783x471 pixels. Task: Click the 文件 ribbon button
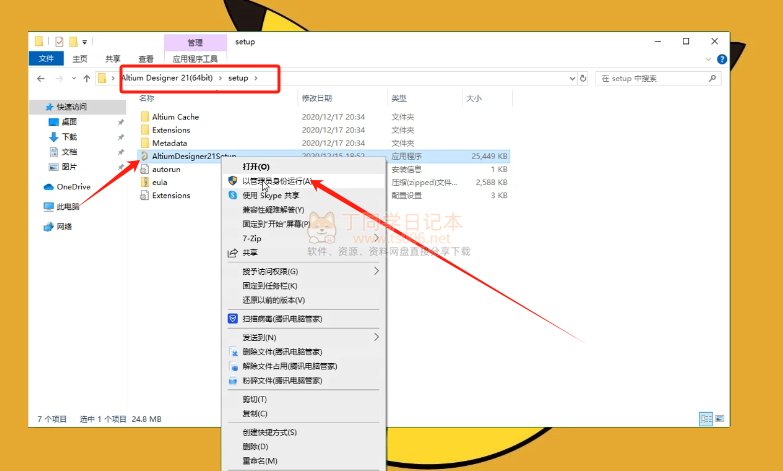point(46,59)
